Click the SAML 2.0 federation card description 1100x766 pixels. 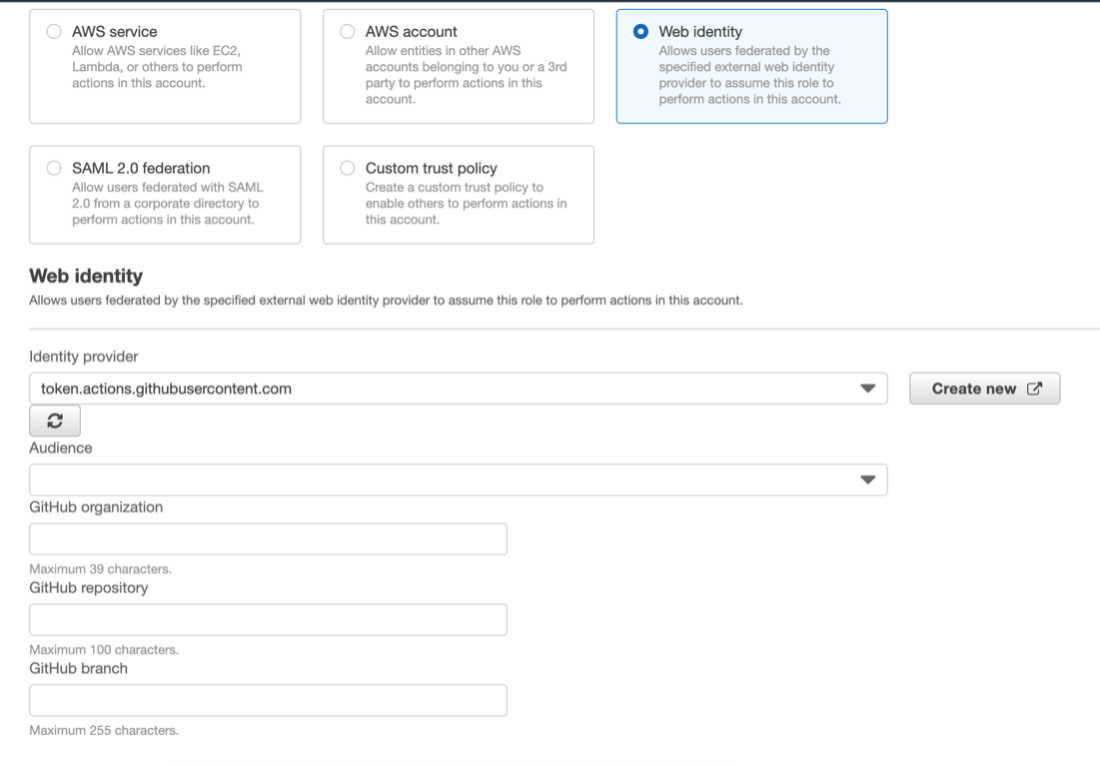[x=168, y=203]
